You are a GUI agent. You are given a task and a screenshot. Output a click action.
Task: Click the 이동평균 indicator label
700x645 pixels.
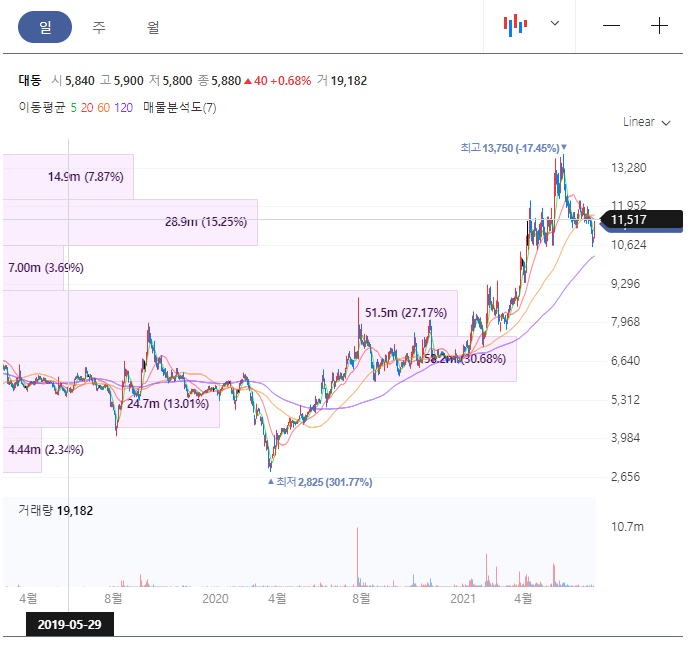(x=42, y=108)
